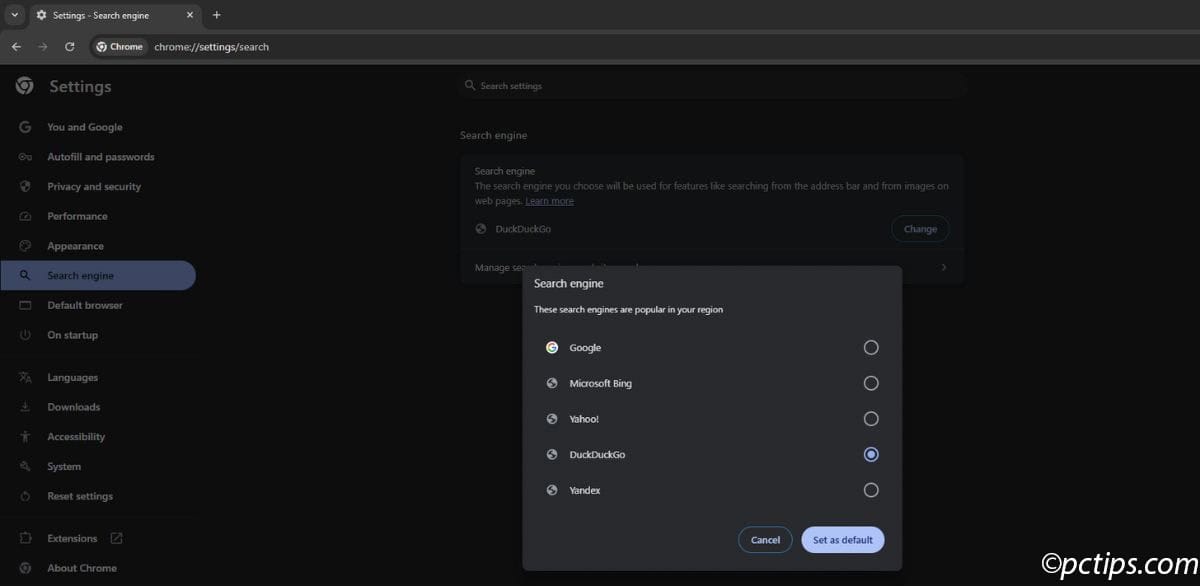Click the globe icon beside Yandex
Screen dimensions: 1200x586
(552, 490)
